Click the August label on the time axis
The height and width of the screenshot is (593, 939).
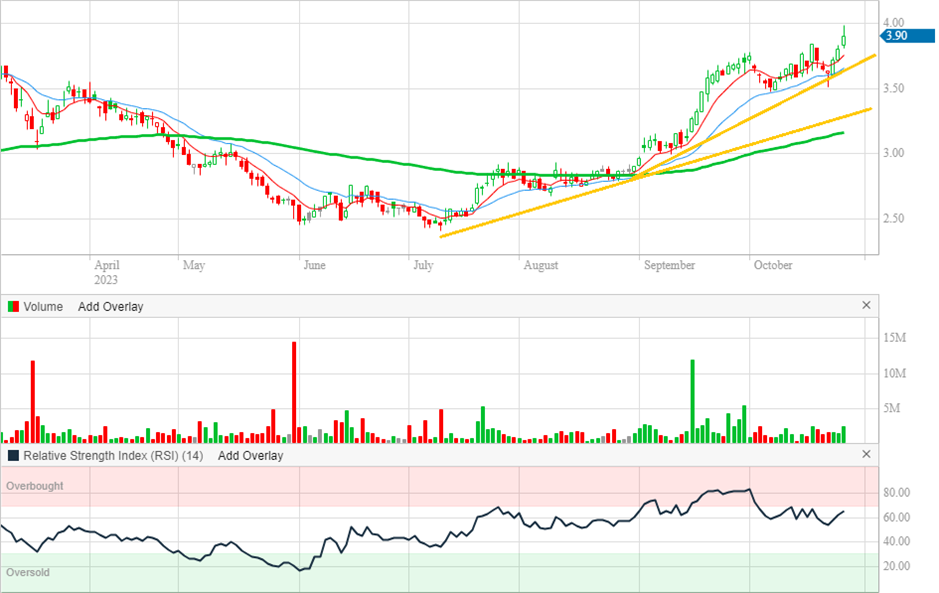coord(540,266)
